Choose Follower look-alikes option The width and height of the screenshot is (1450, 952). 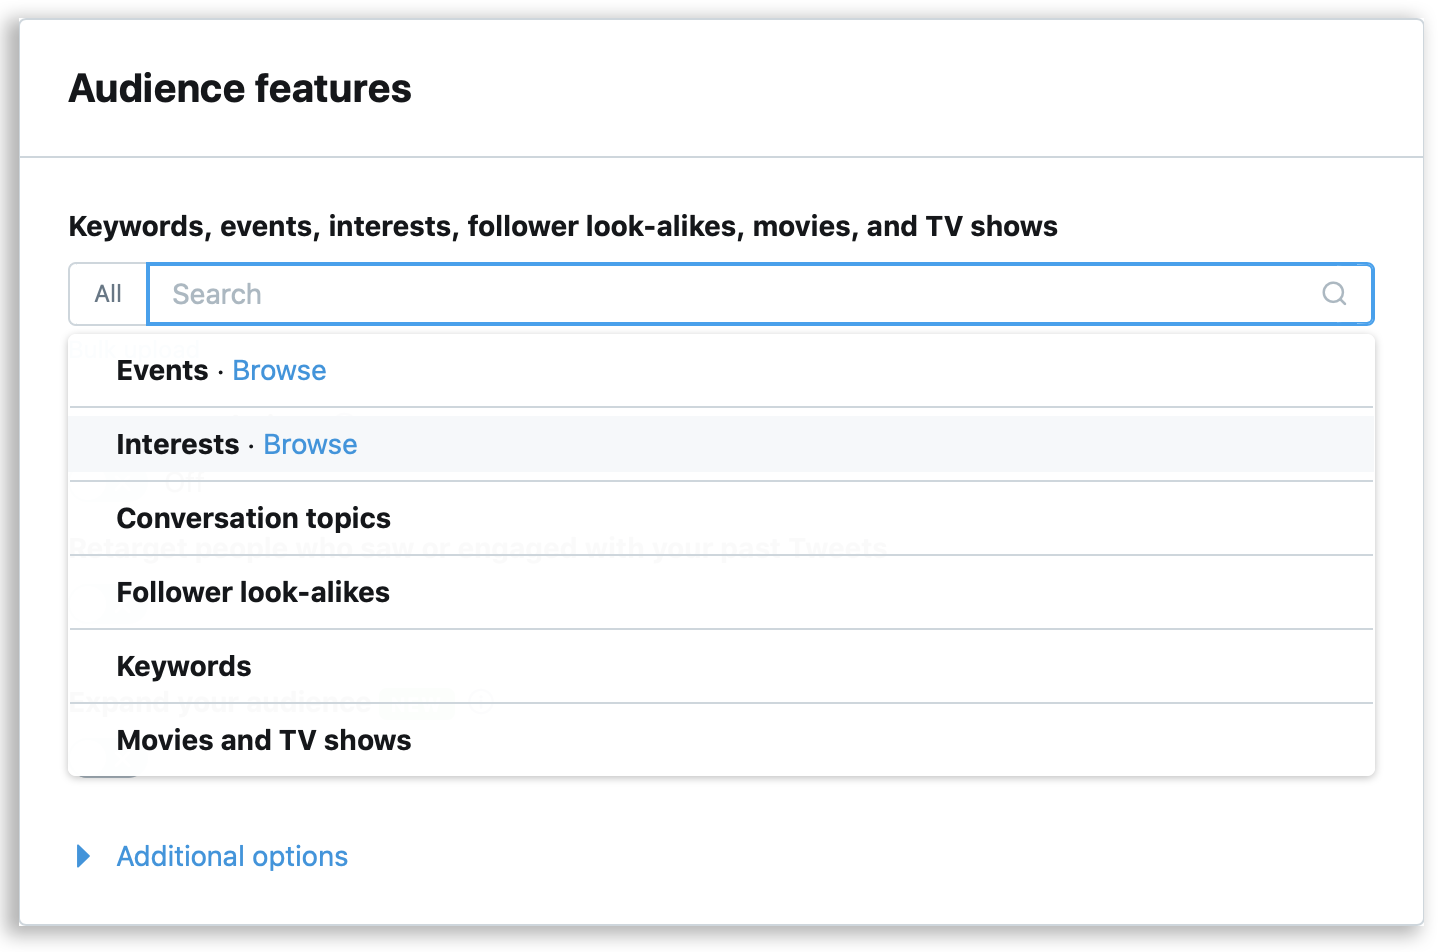click(x=721, y=592)
